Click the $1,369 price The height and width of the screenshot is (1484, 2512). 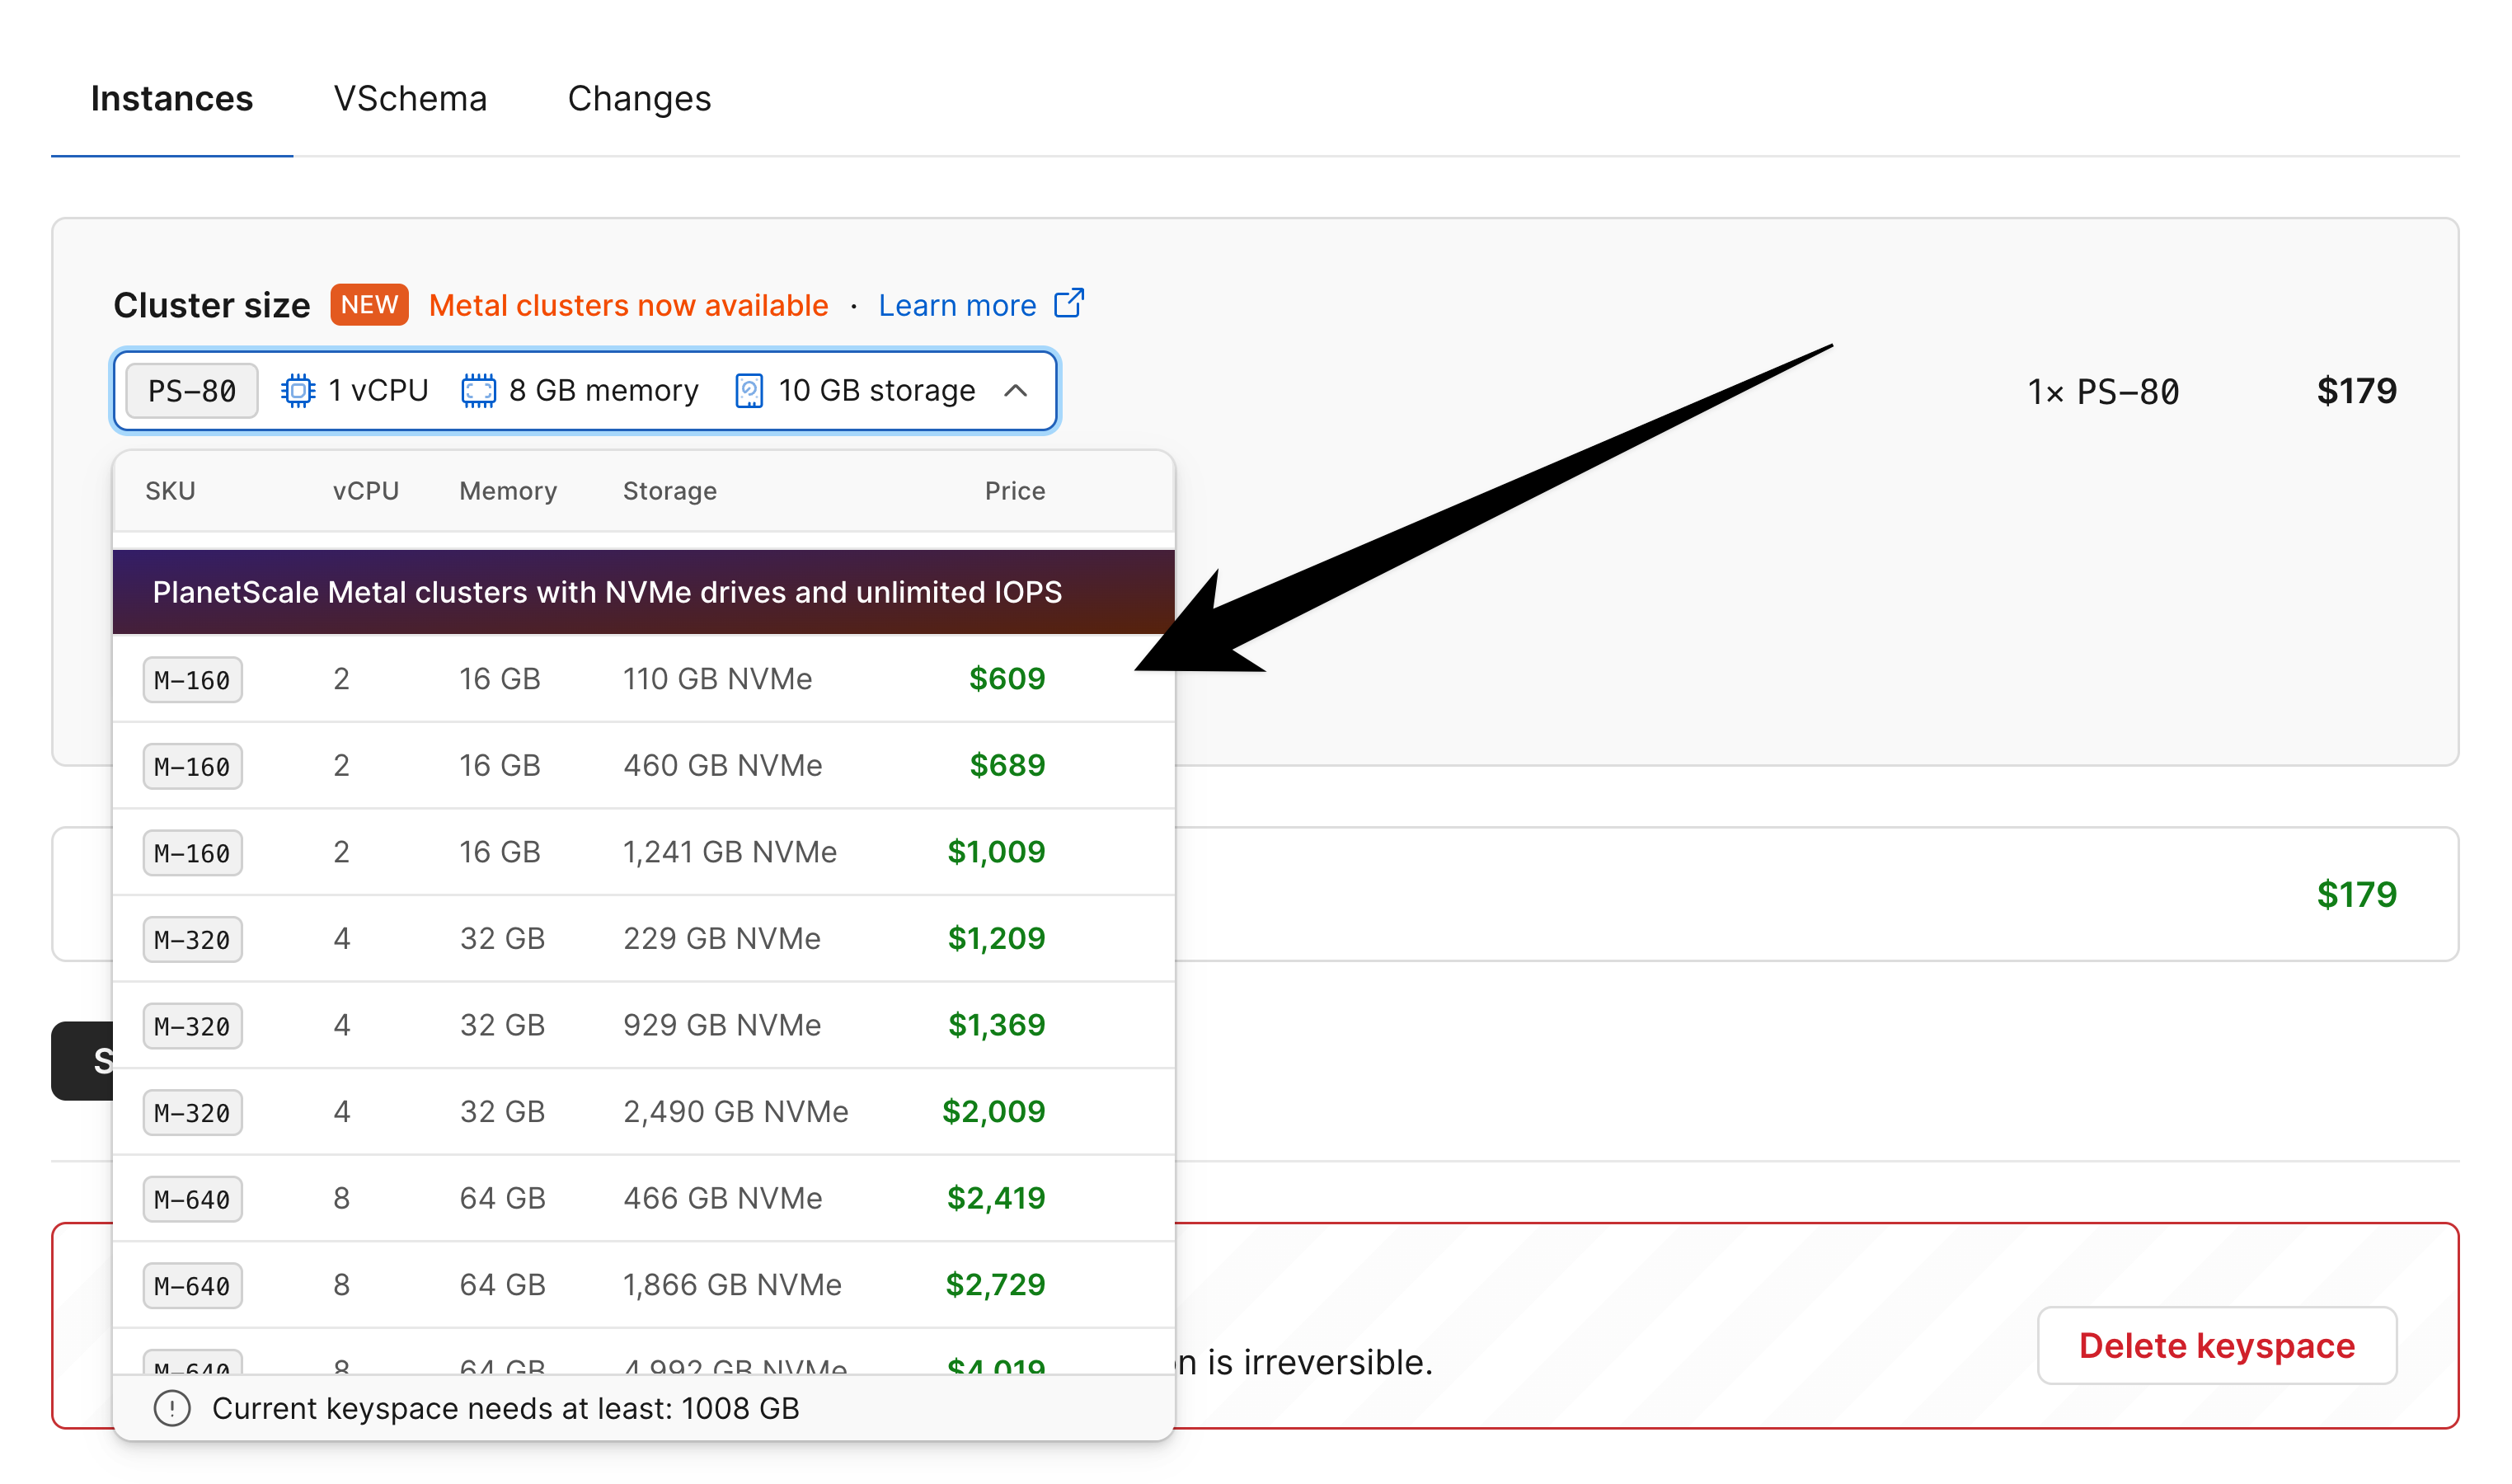996,1025
